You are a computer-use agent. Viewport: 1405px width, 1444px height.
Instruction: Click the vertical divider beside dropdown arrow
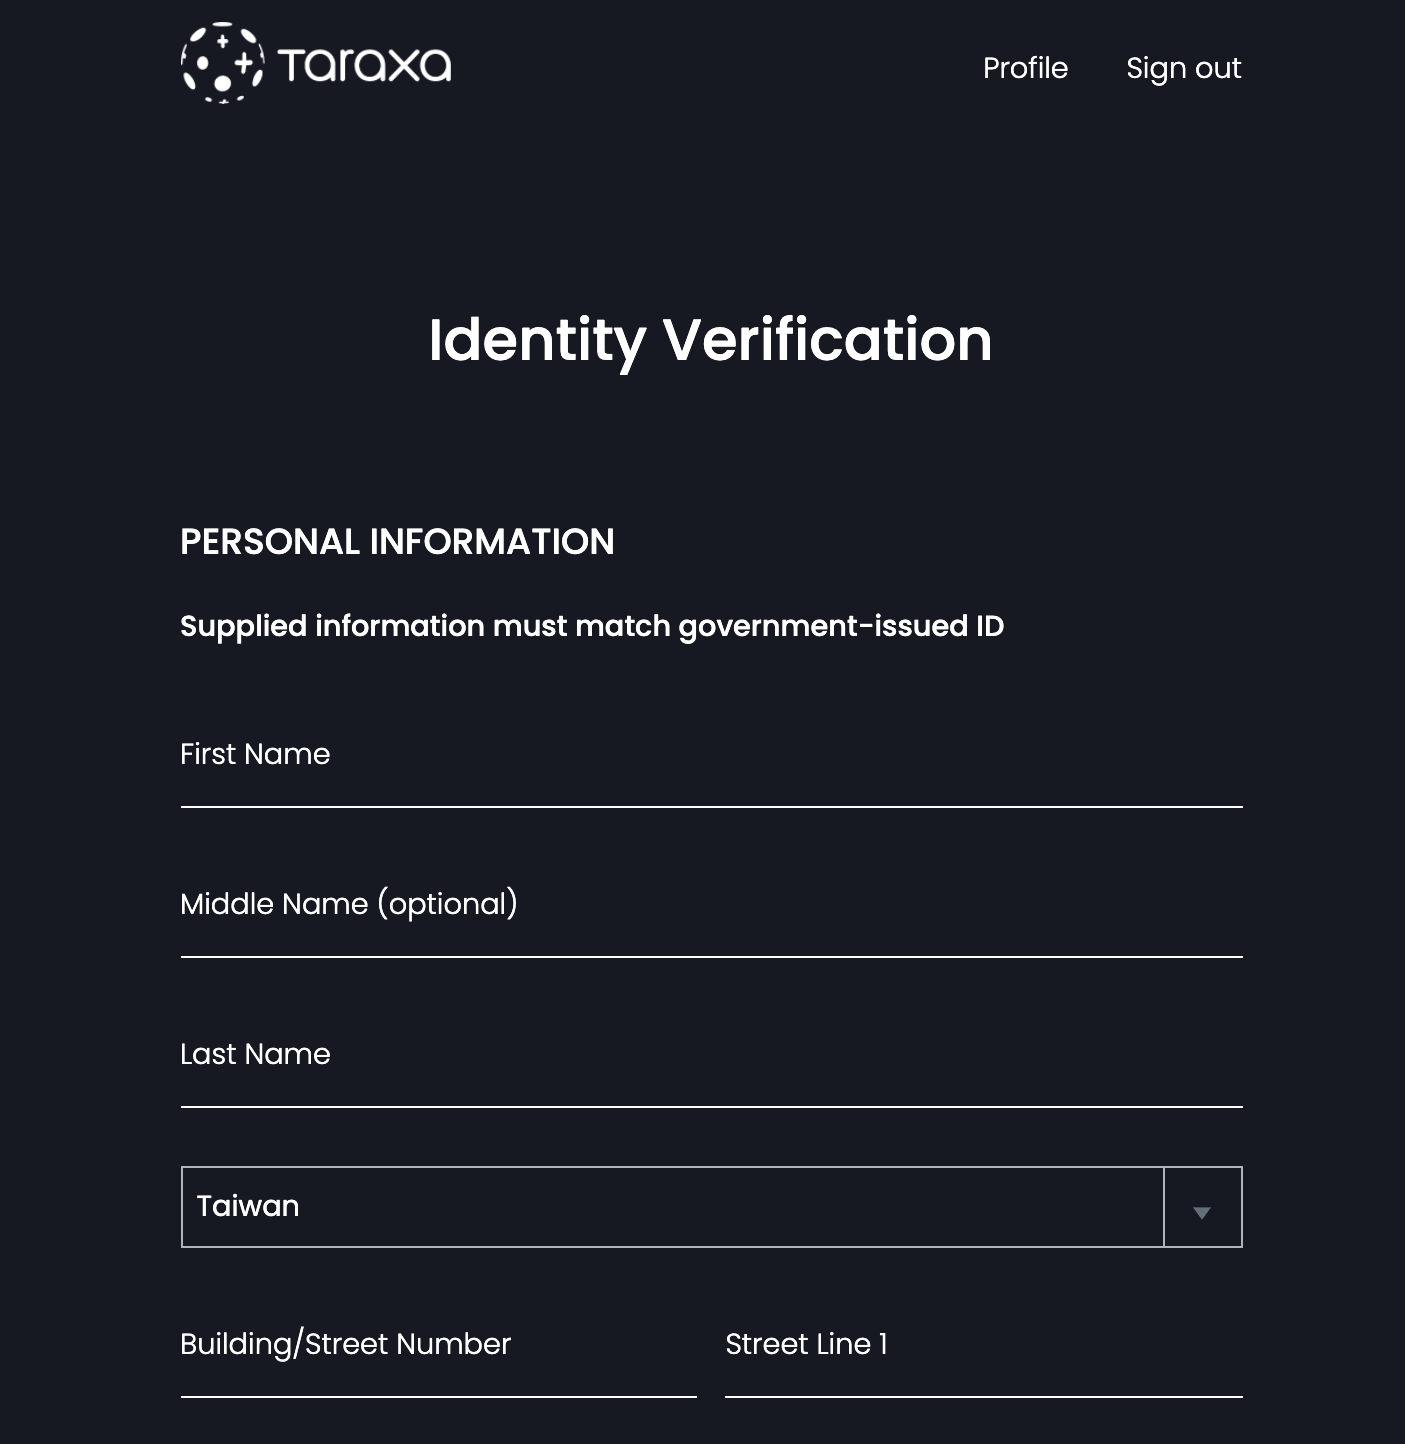[x=1164, y=1207]
